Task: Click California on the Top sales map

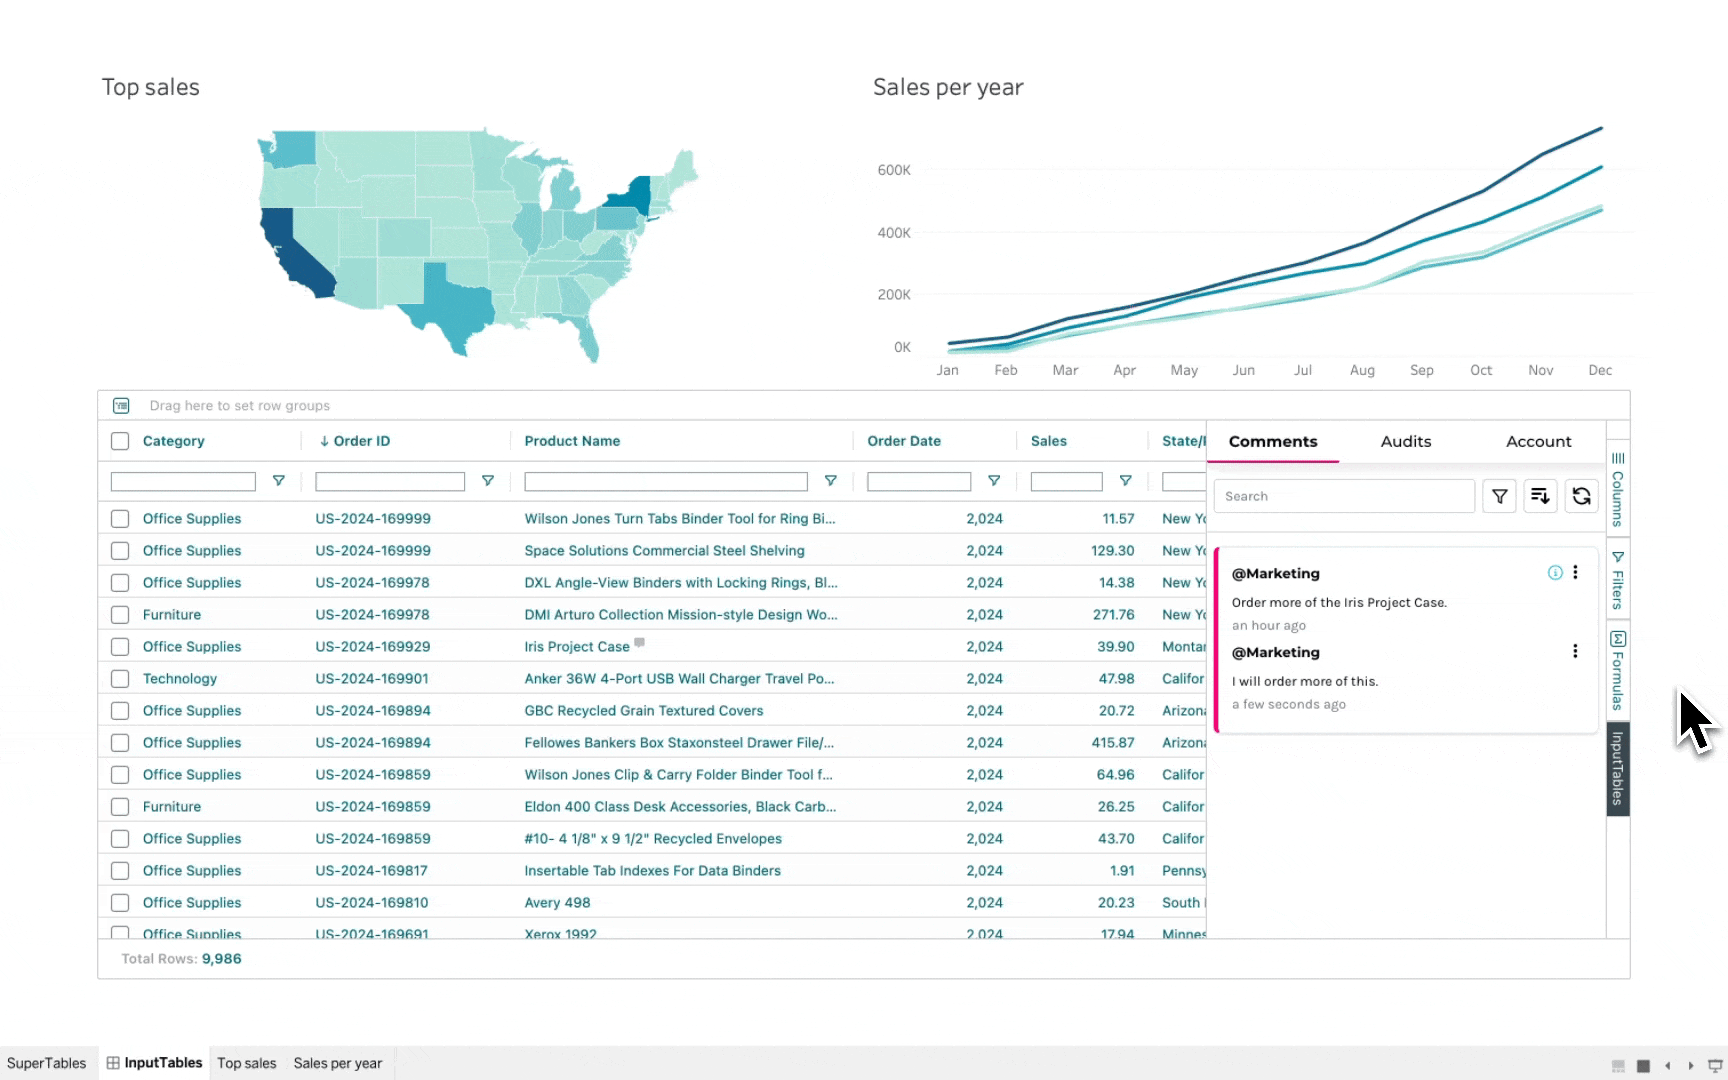Action: 293,255
